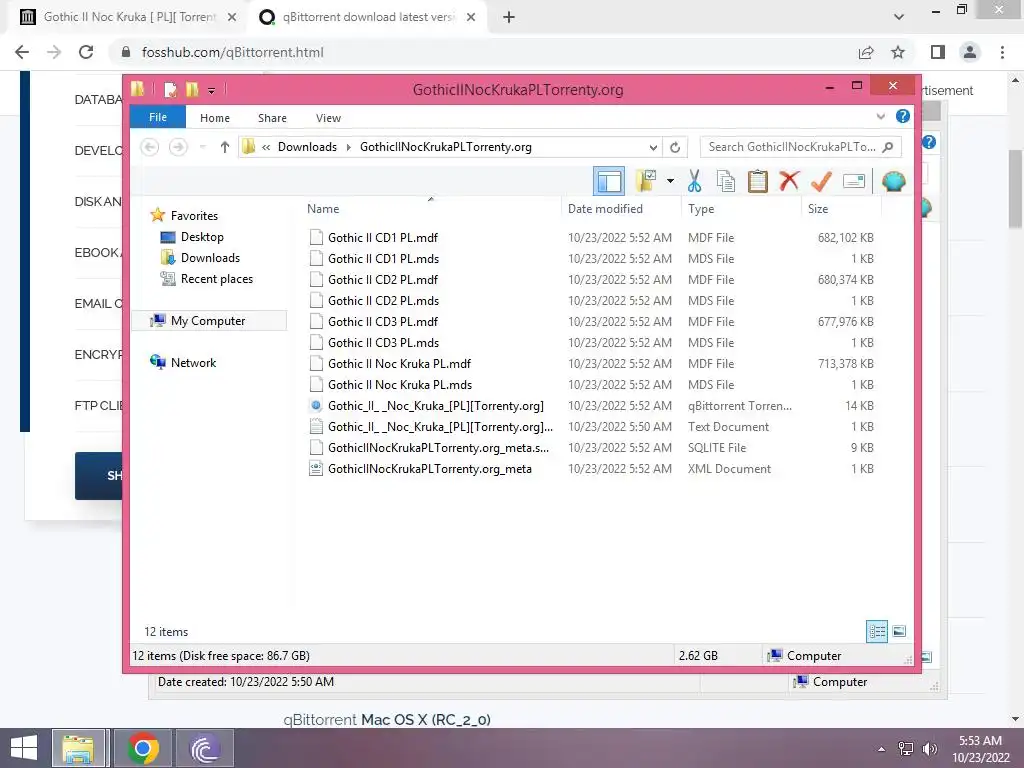Bookmark this page with star icon
Image resolution: width=1024 pixels, height=768 pixels.
tap(898, 52)
